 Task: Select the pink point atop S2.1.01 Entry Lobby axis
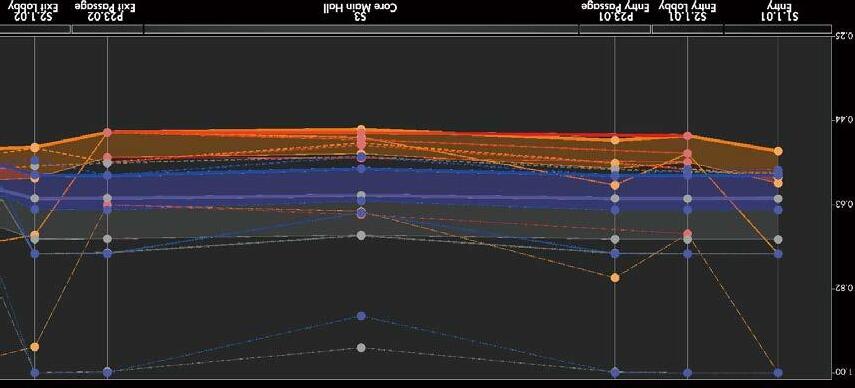(x=688, y=135)
